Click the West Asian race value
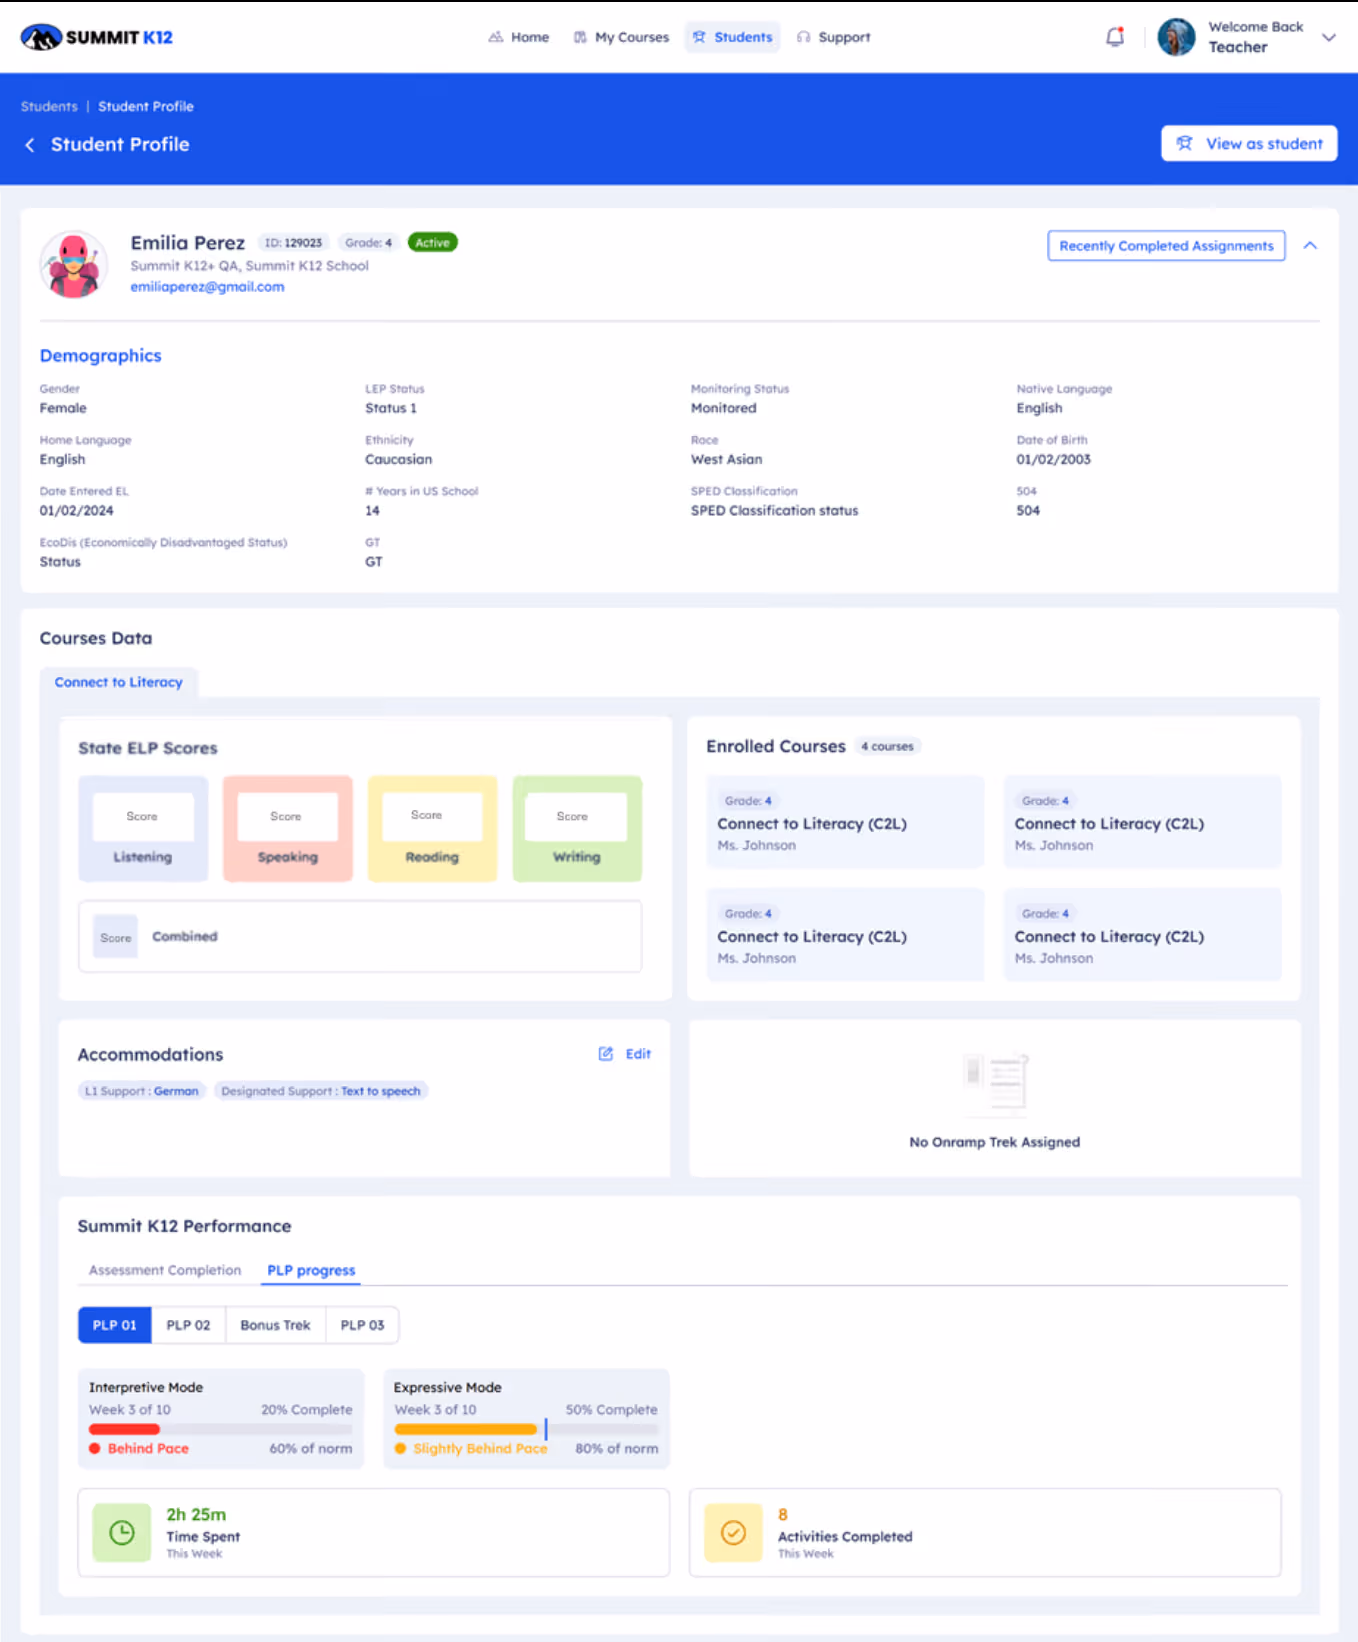 pos(727,460)
